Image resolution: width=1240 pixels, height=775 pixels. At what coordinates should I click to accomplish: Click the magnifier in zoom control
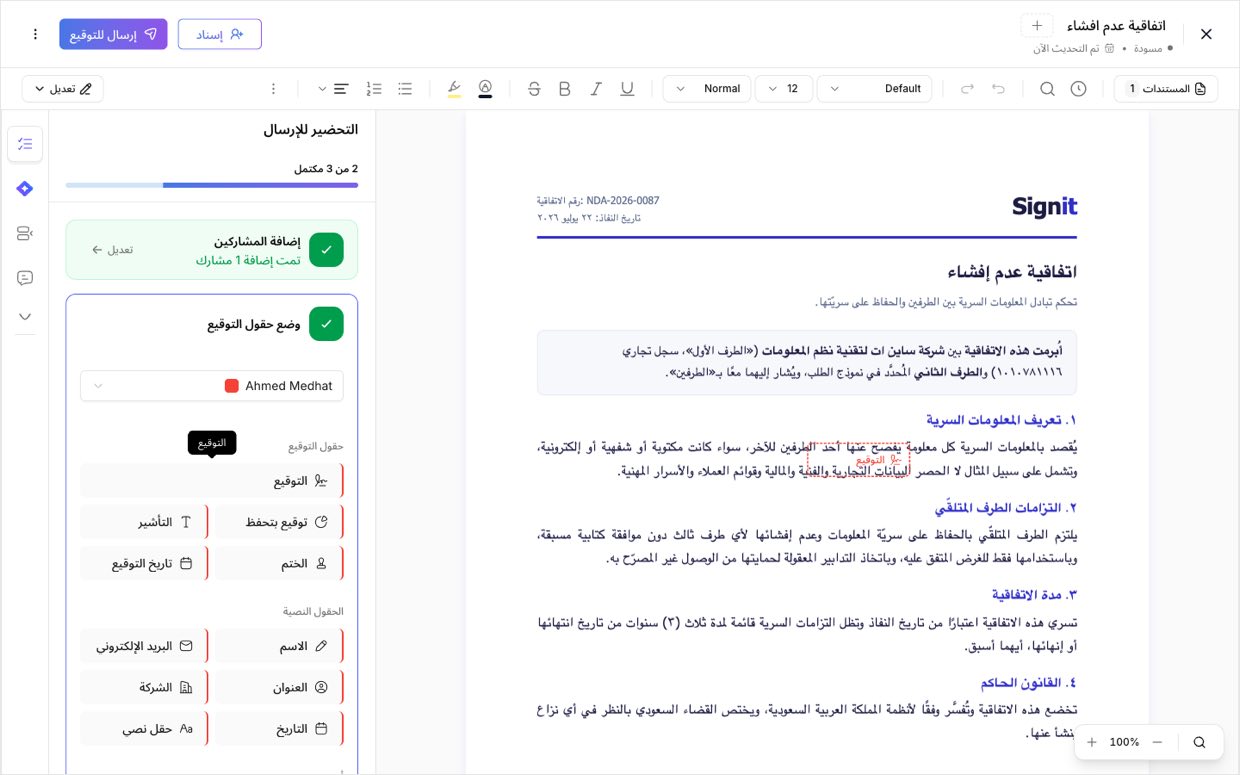(x=1199, y=742)
